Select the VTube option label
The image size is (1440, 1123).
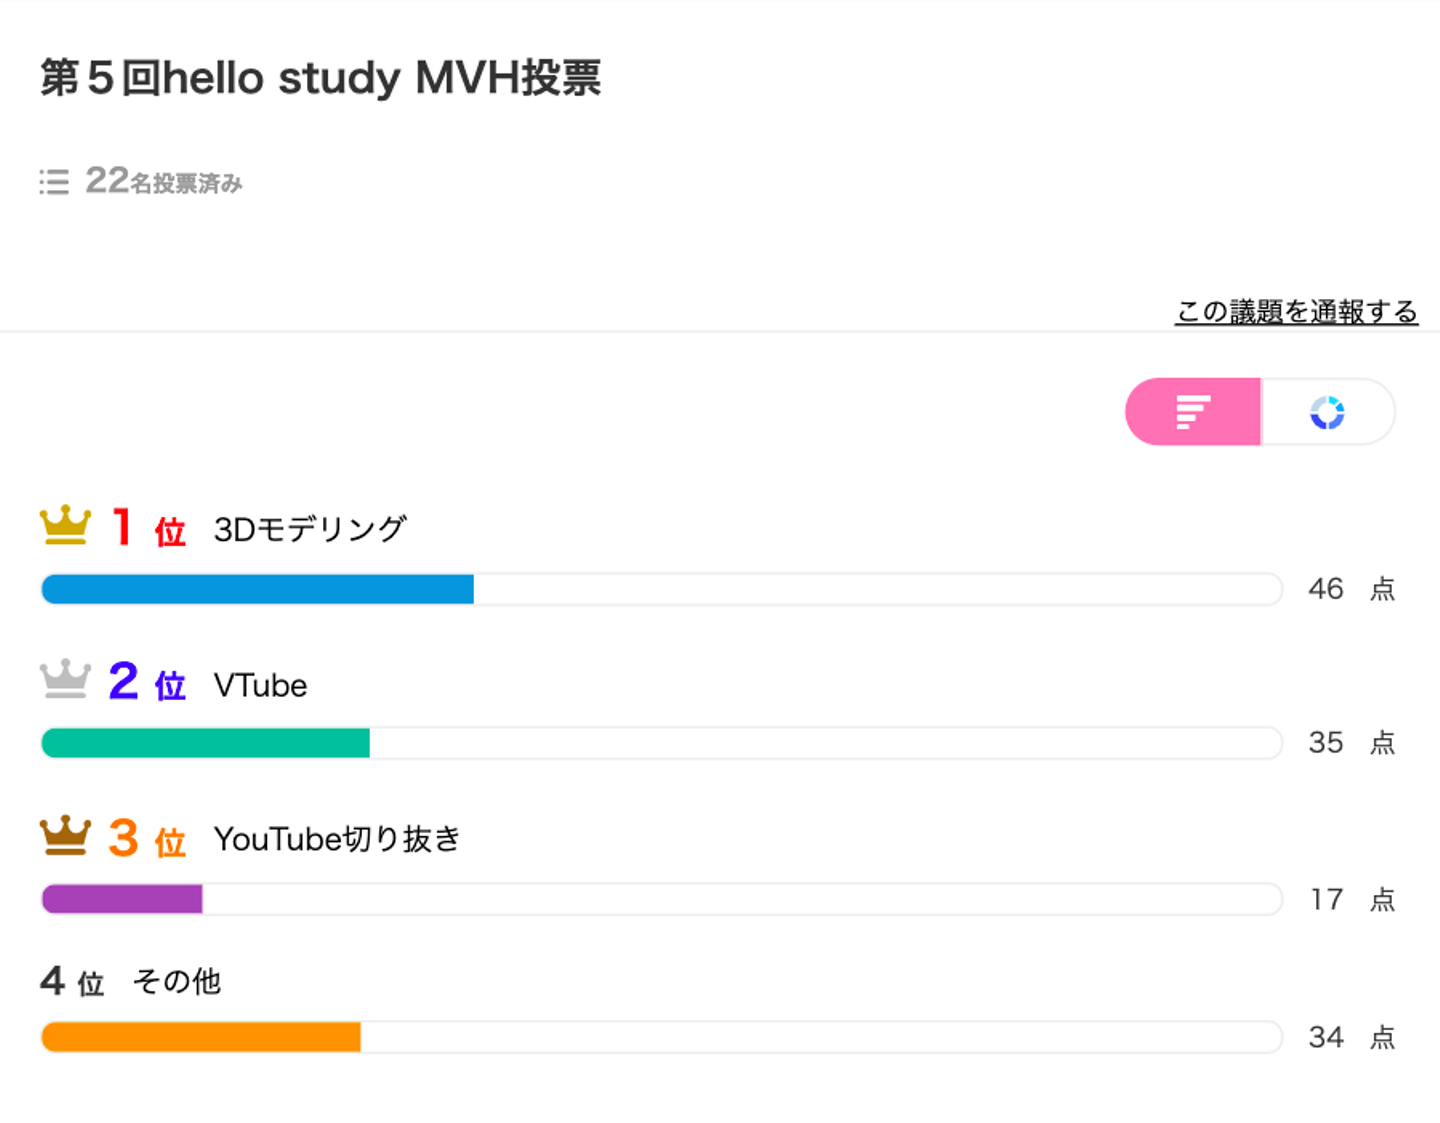[260, 685]
